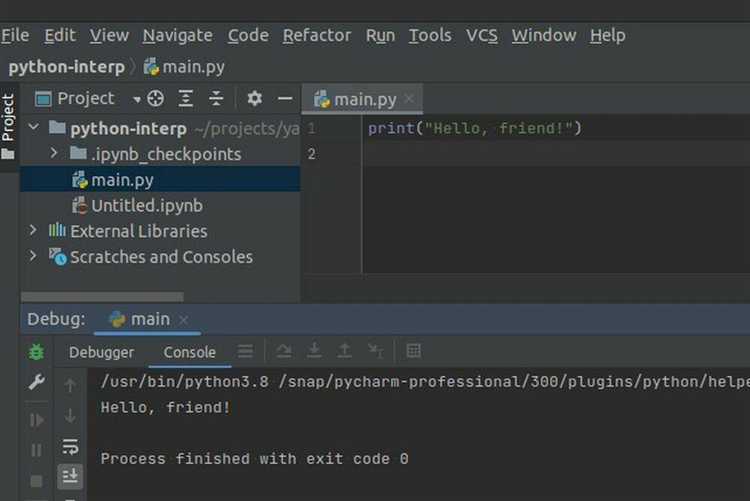Click the Expand All icon in Project panel
This screenshot has height=501, width=750.
[x=186, y=98]
